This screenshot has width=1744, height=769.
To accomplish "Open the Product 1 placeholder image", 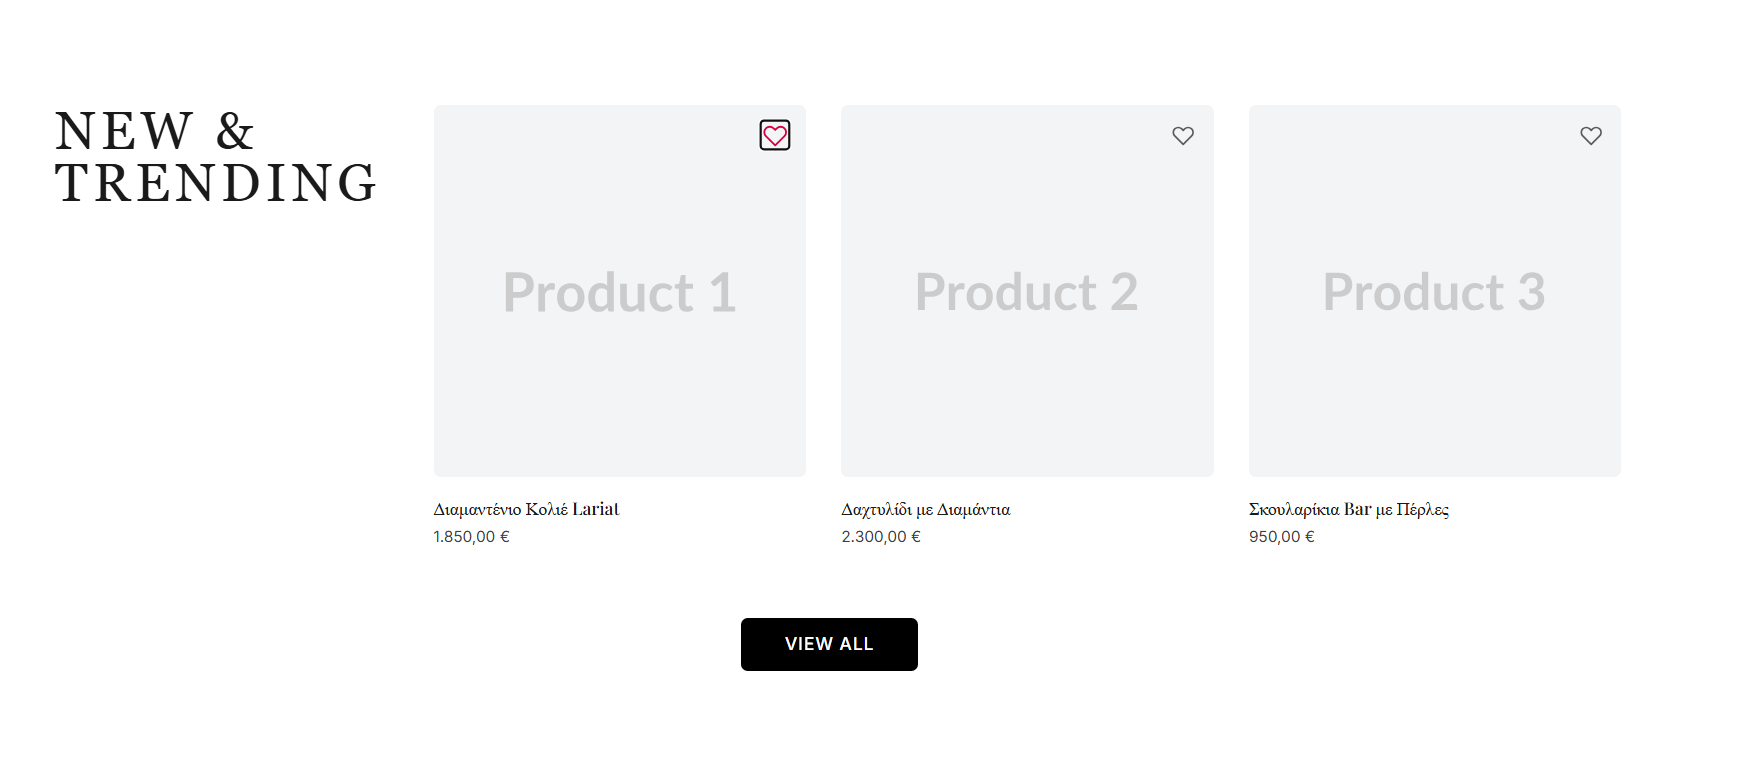I will [x=619, y=292].
